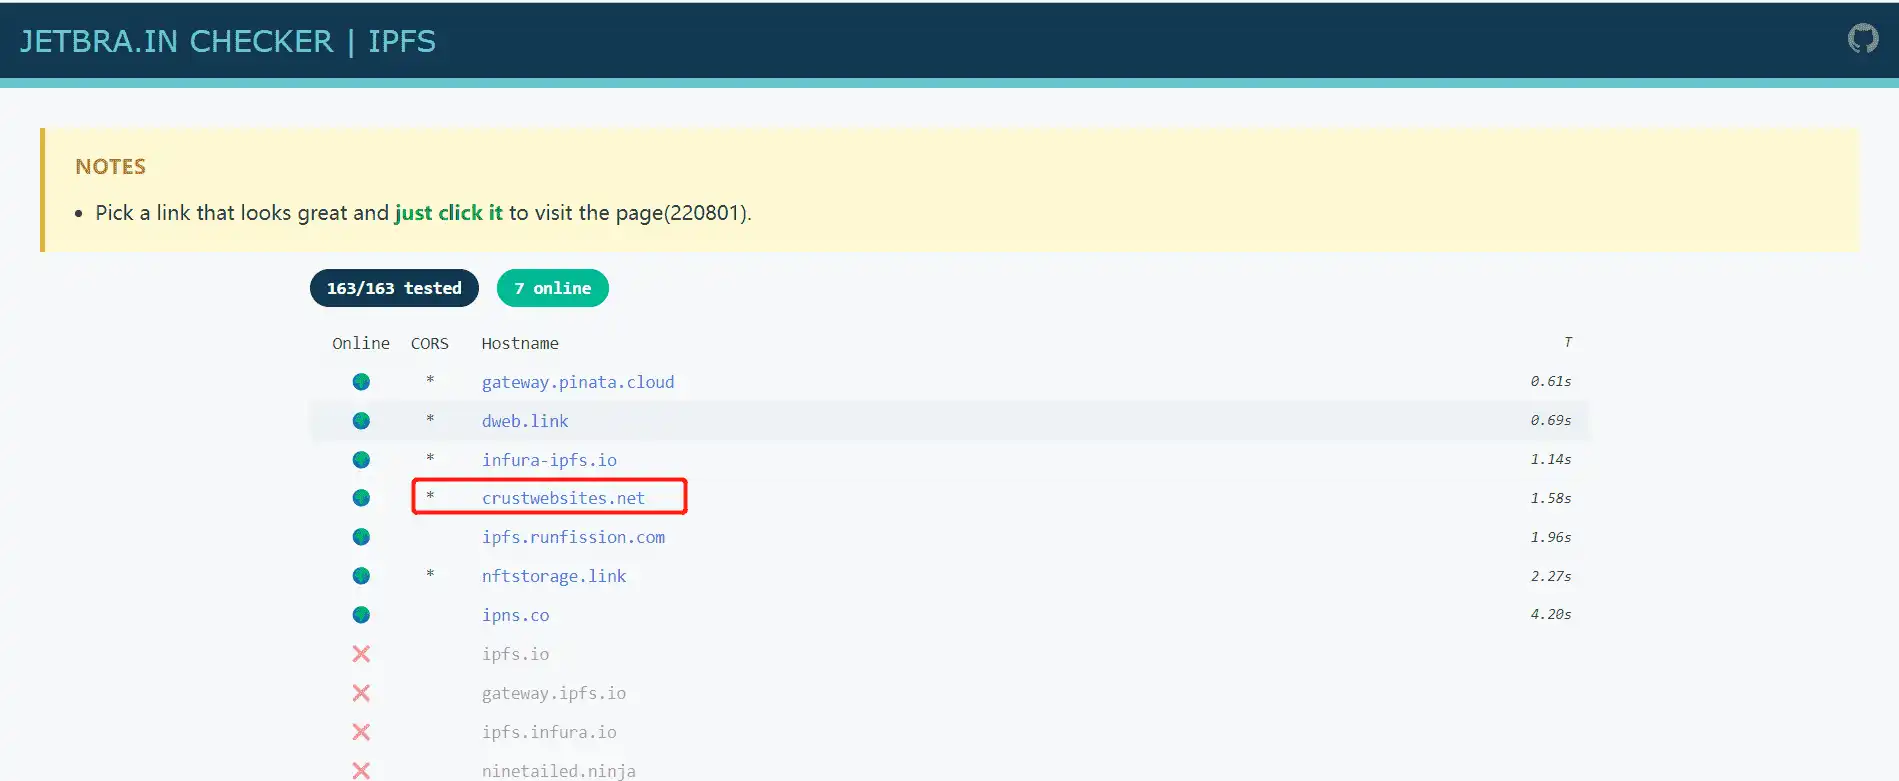Click the NOTES heading

tap(110, 167)
